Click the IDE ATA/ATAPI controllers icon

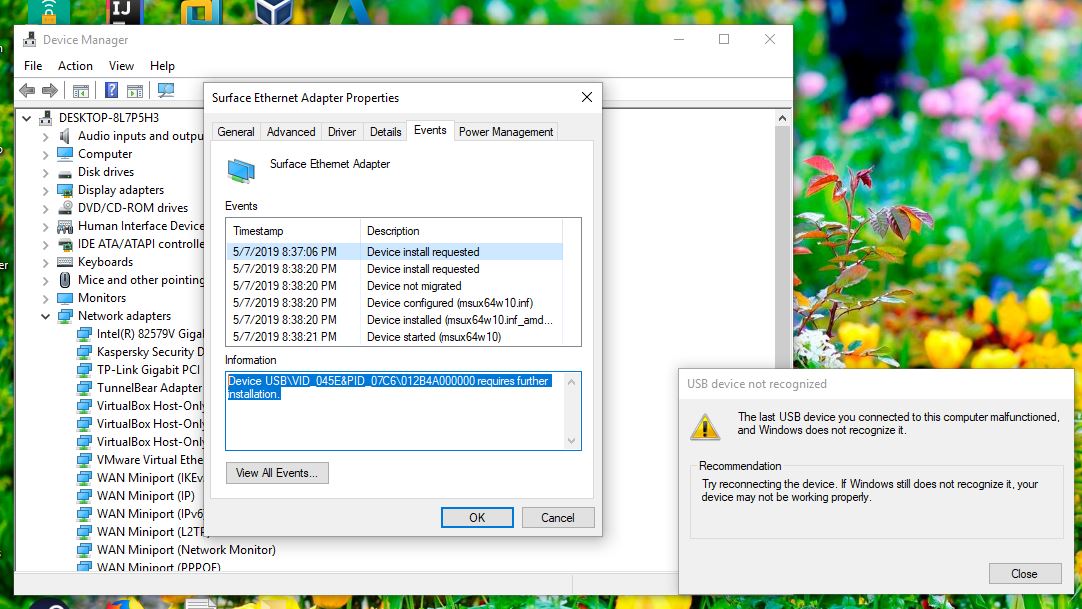[x=65, y=244]
